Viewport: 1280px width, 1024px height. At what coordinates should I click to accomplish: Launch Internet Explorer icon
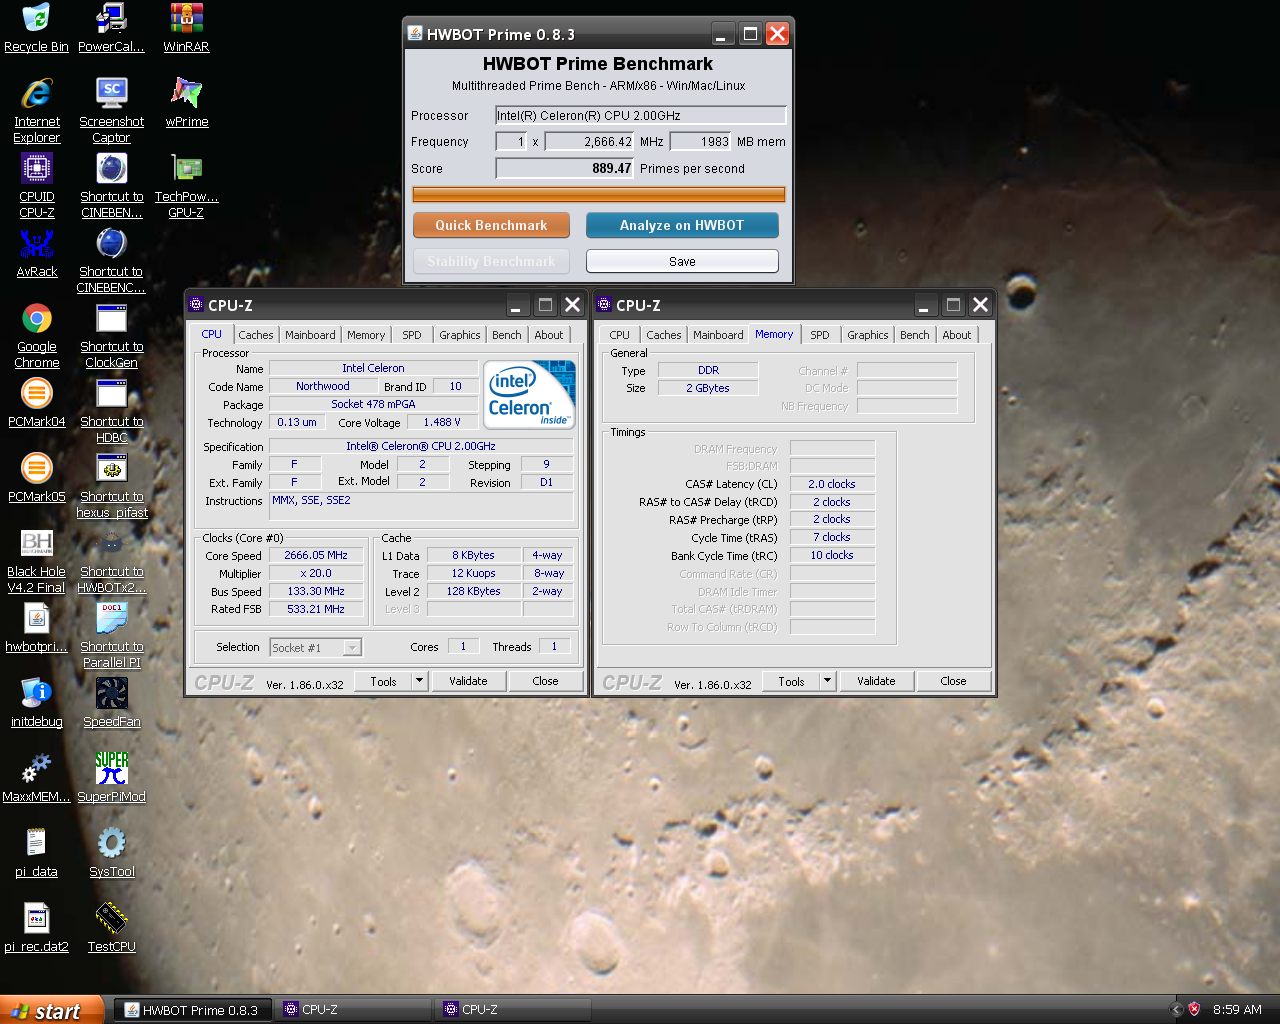tap(37, 110)
